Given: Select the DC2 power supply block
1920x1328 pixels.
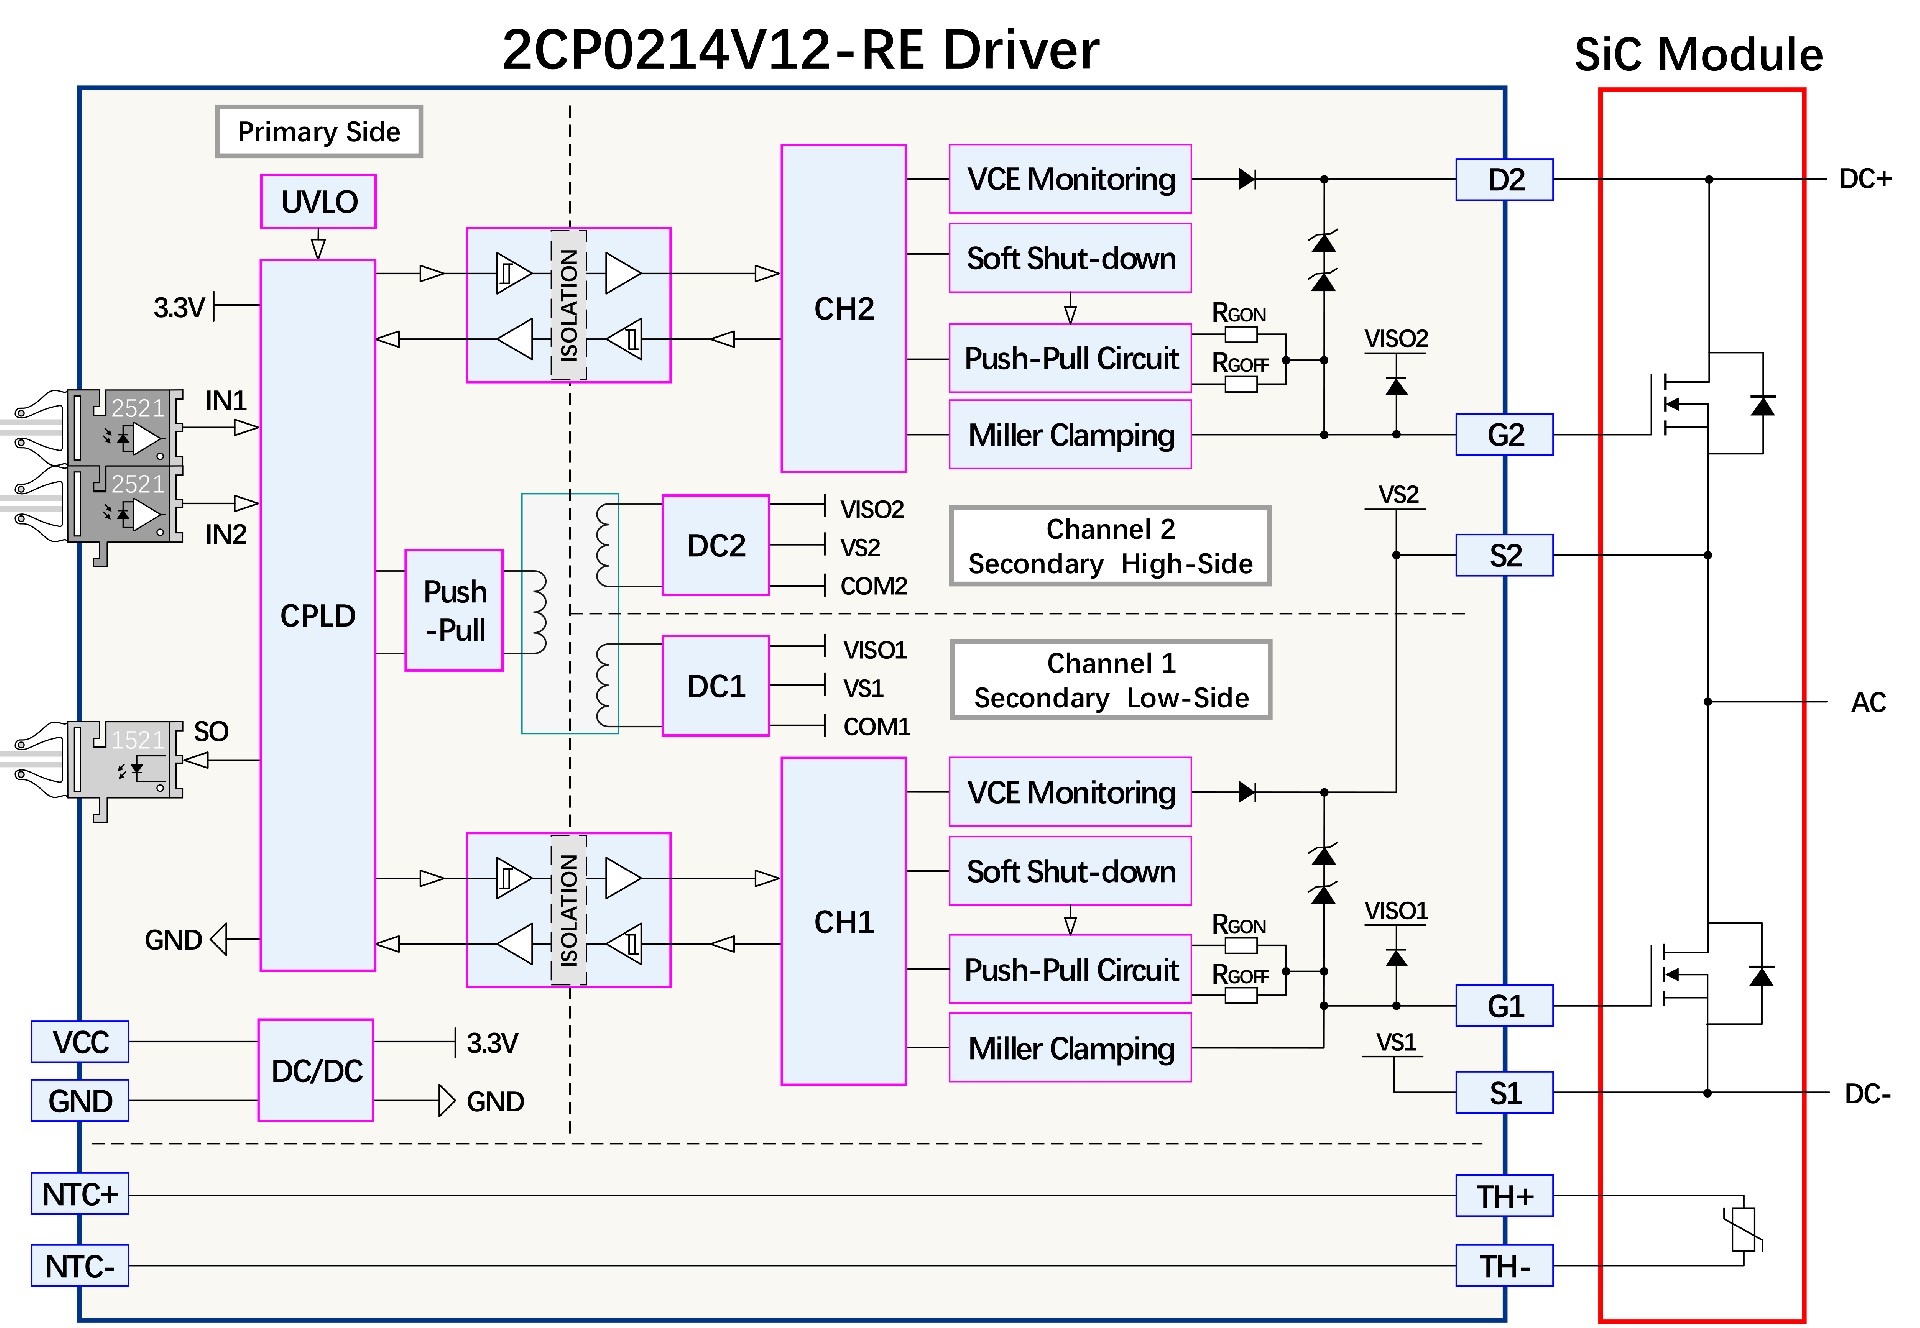Looking at the screenshot, I should 716,546.
